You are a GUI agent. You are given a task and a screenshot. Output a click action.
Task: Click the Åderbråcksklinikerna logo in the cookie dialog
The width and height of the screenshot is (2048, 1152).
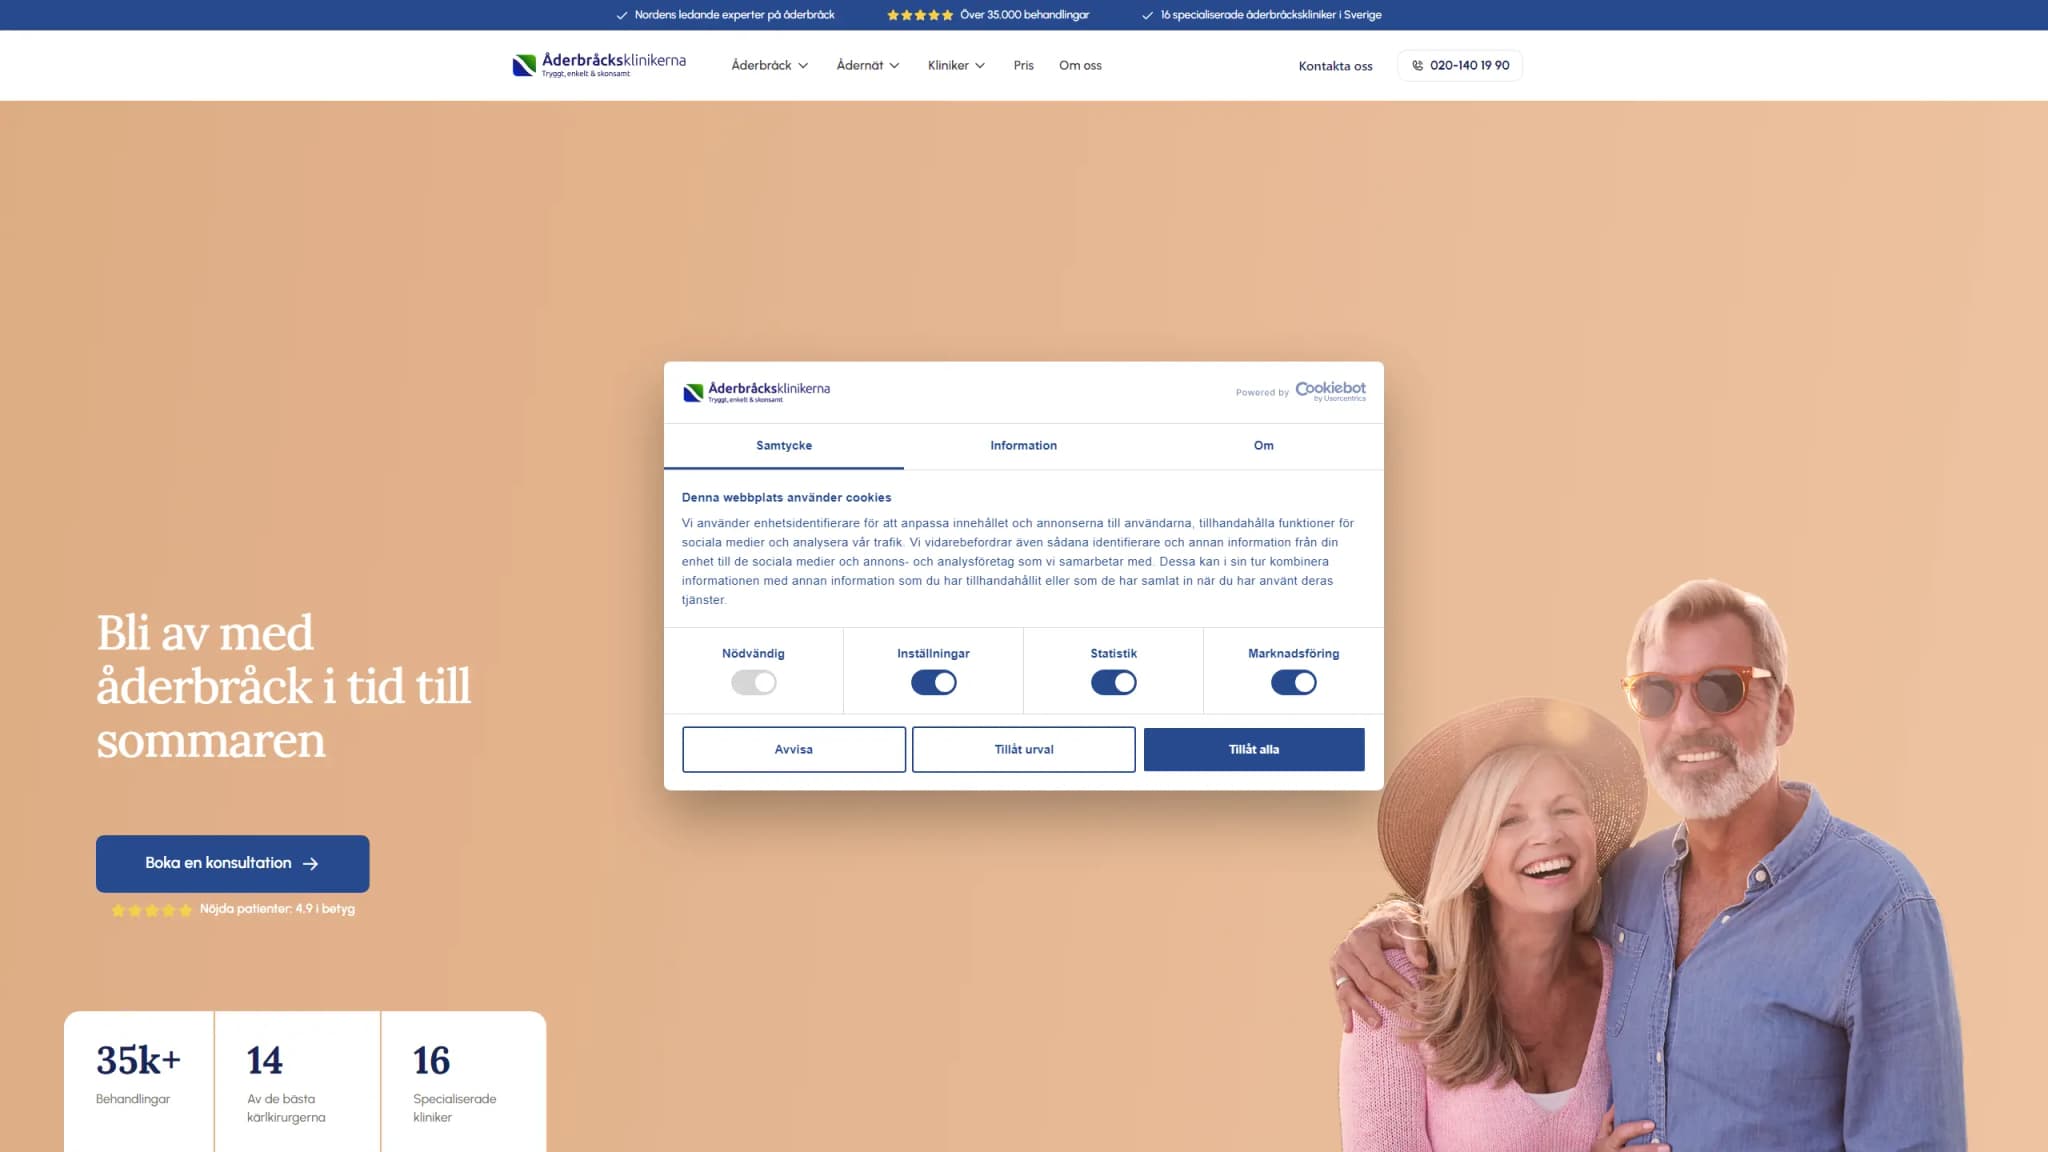coord(756,392)
